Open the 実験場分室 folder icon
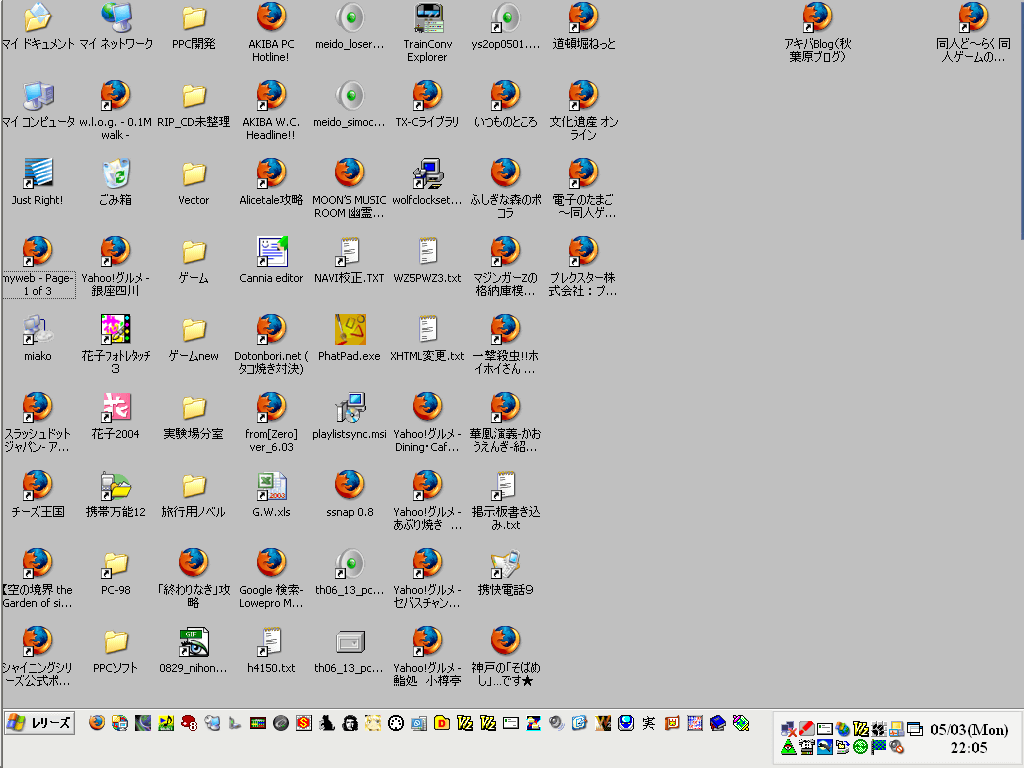1024x768 pixels. click(x=193, y=408)
